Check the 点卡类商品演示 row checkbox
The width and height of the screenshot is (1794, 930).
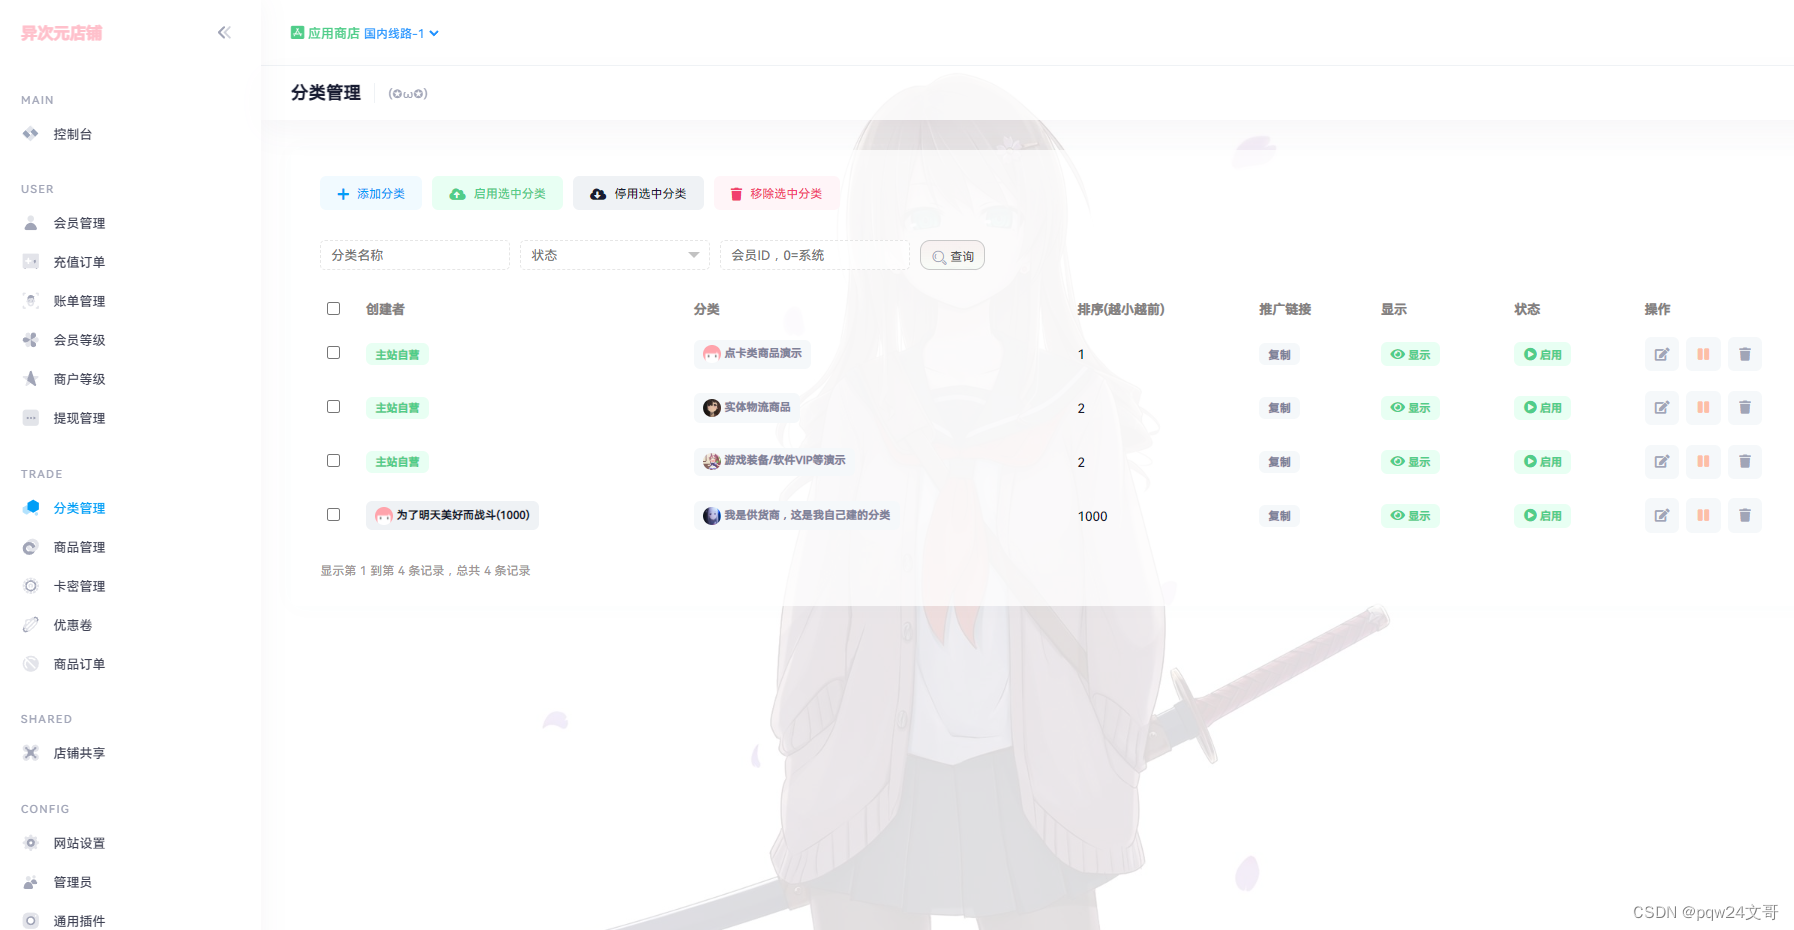(x=333, y=352)
